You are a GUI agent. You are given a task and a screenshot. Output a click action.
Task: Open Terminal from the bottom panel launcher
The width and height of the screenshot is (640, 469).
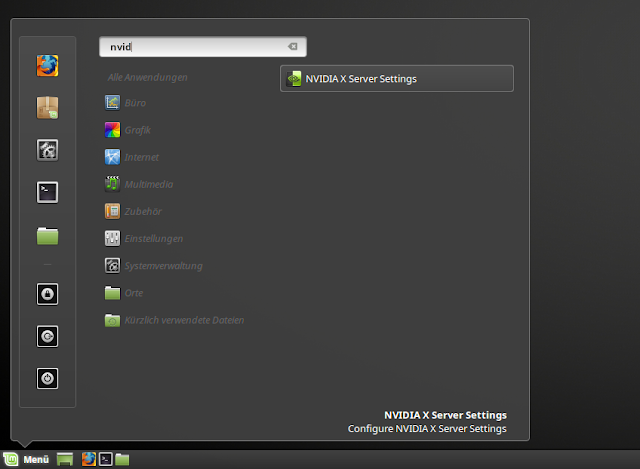[x=105, y=460]
